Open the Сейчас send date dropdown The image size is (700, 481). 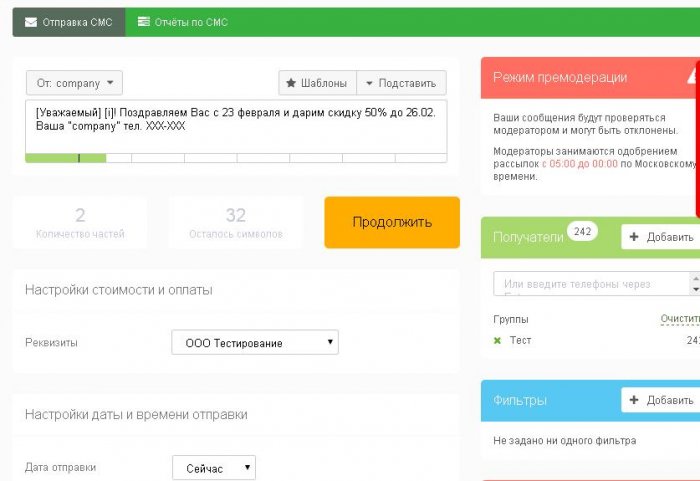click(x=213, y=468)
